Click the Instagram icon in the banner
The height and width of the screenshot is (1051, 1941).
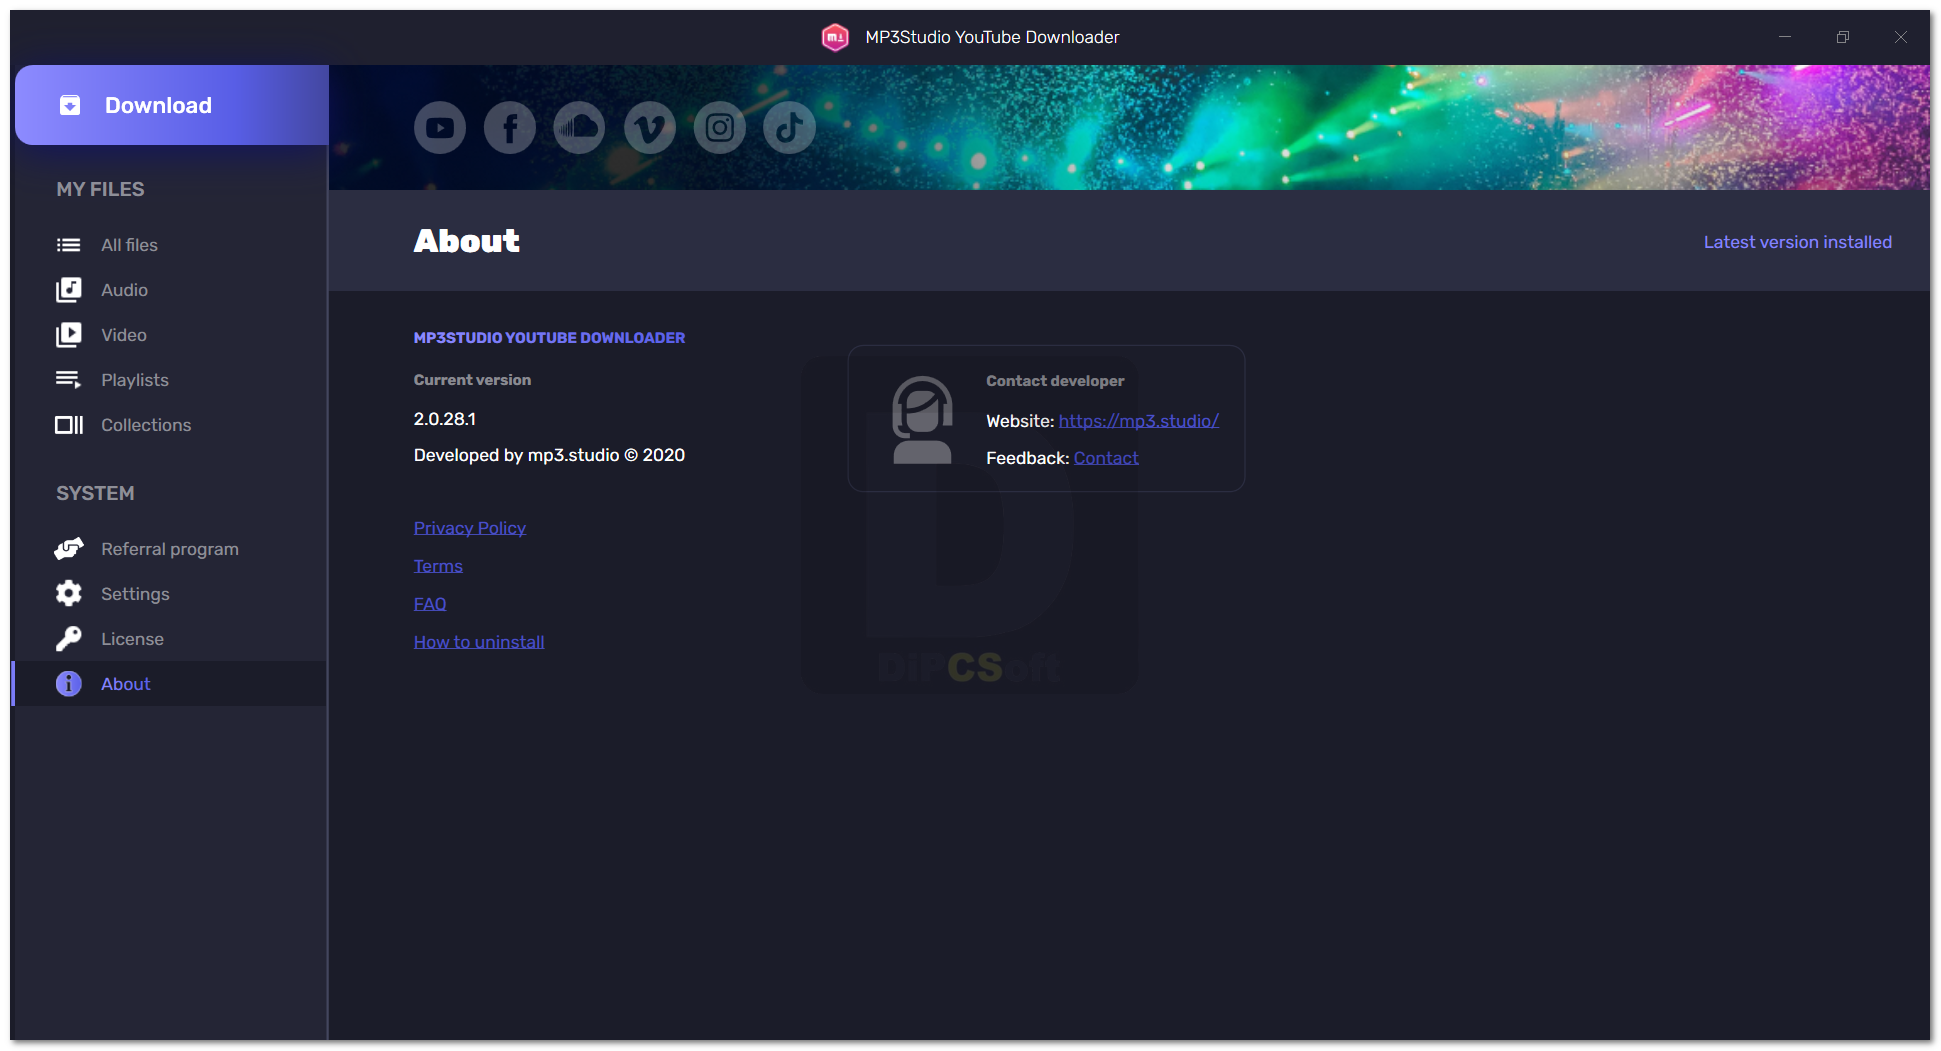[720, 128]
